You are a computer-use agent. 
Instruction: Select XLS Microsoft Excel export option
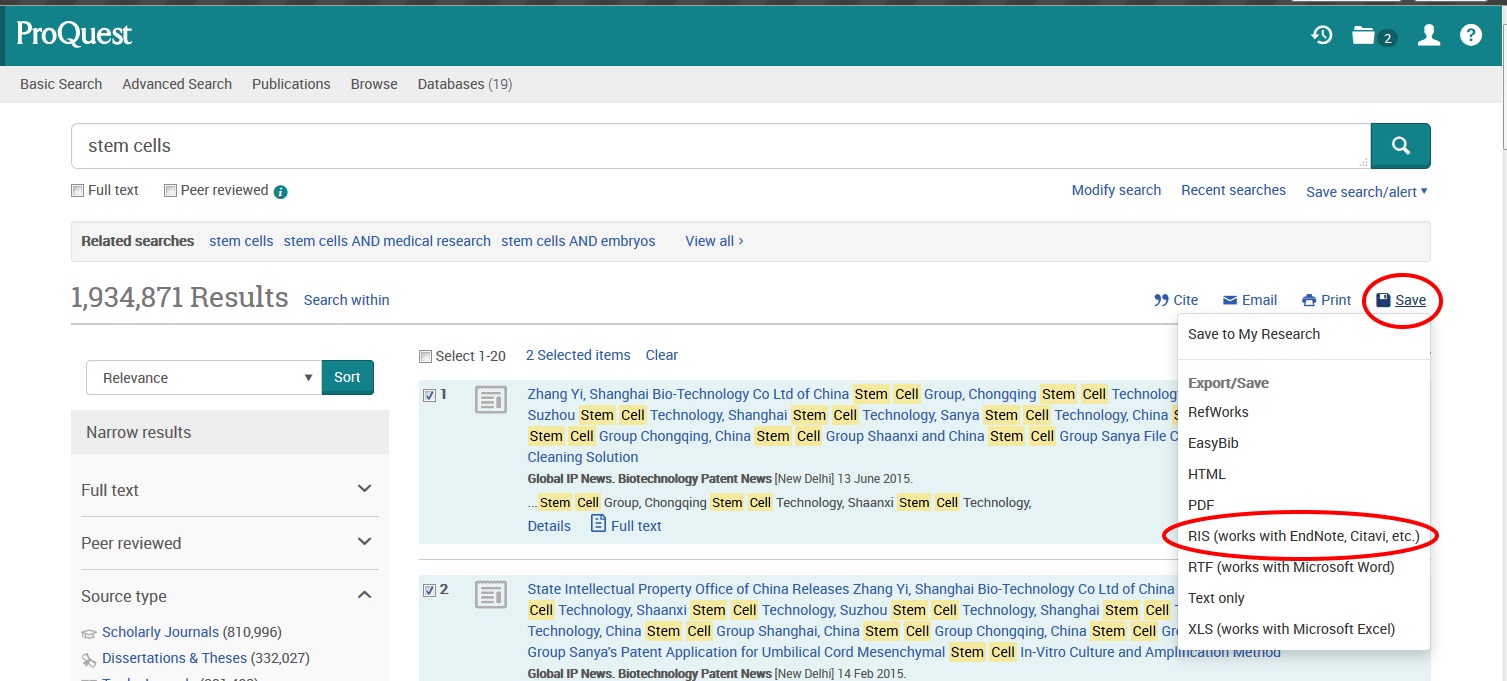tap(1291, 629)
